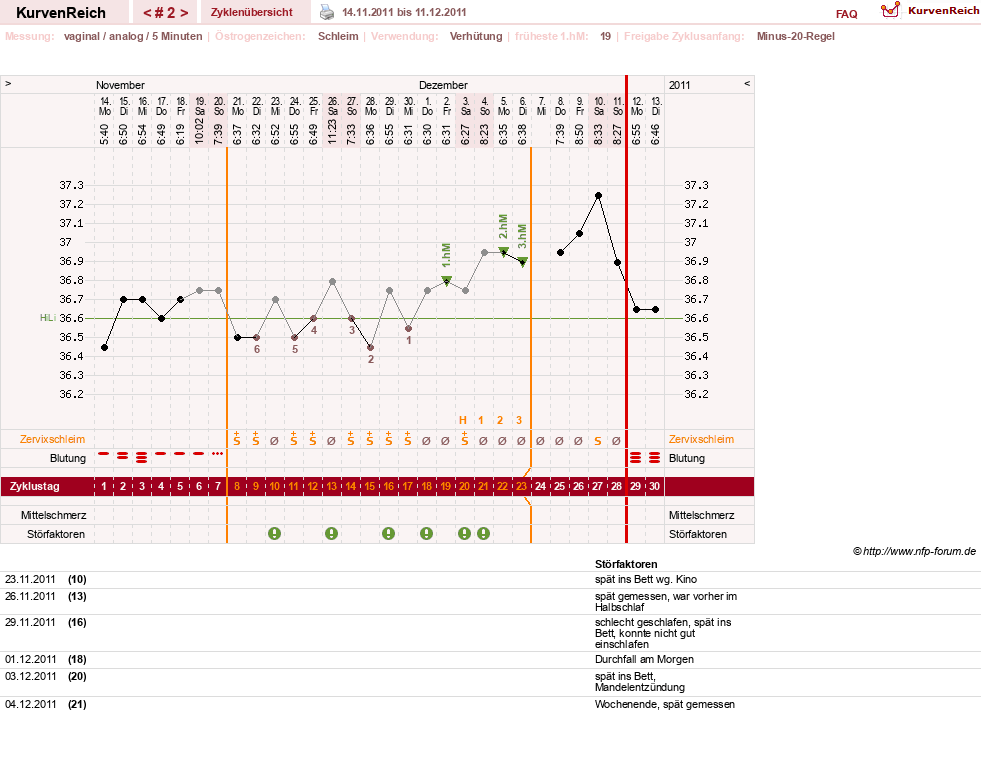
Task: Click the 23.11.2011 row date
Action: (x=30, y=579)
